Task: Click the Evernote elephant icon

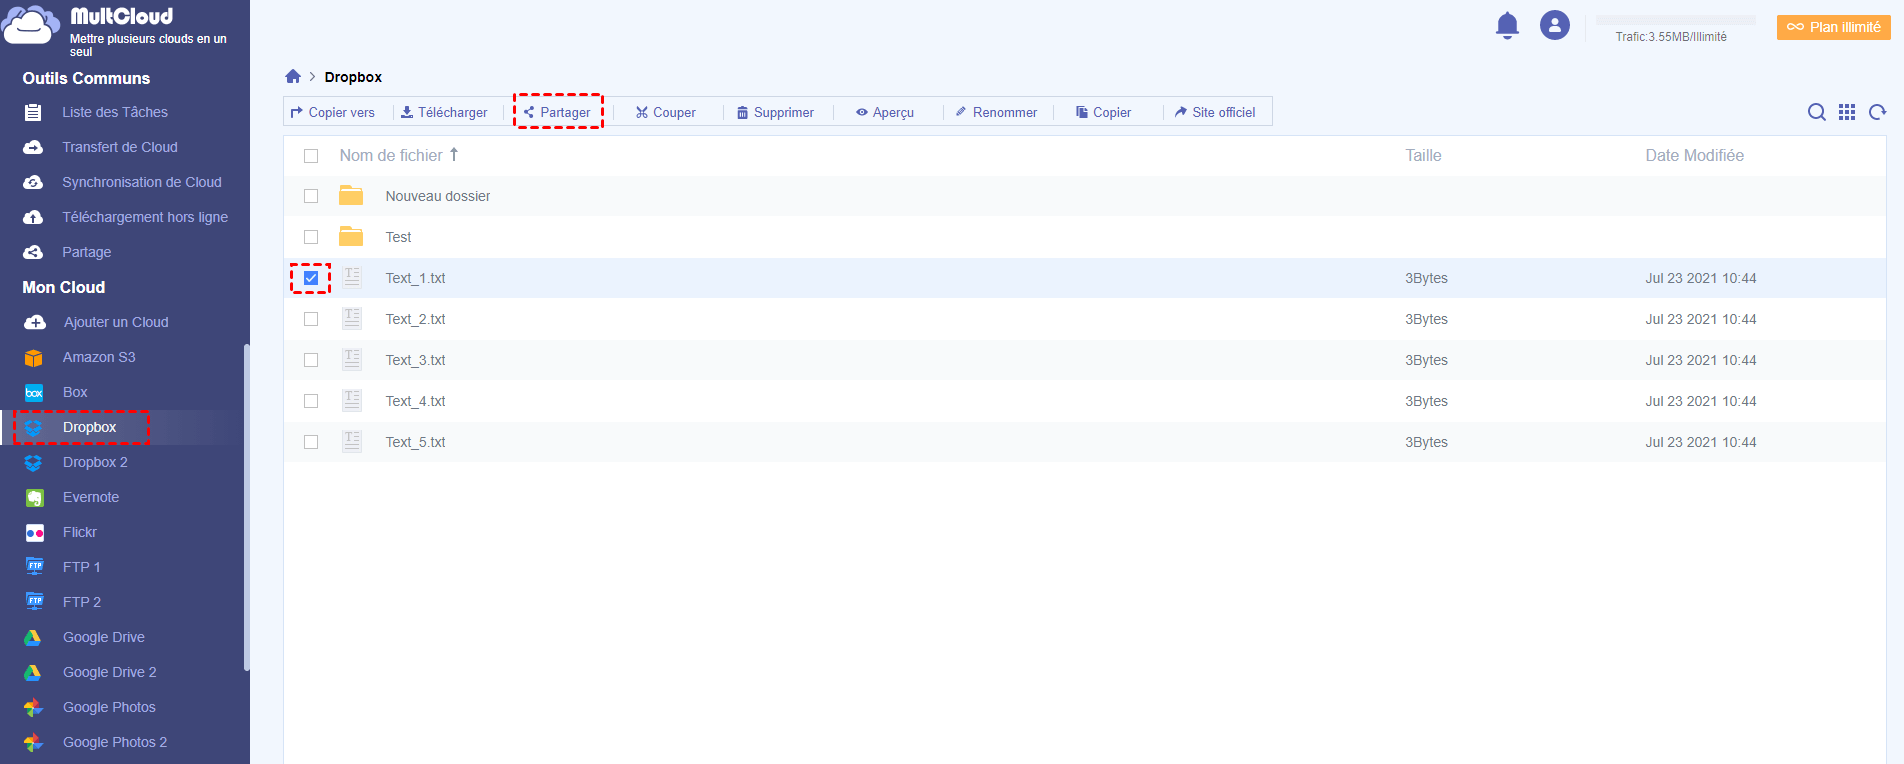Action: click(x=35, y=498)
